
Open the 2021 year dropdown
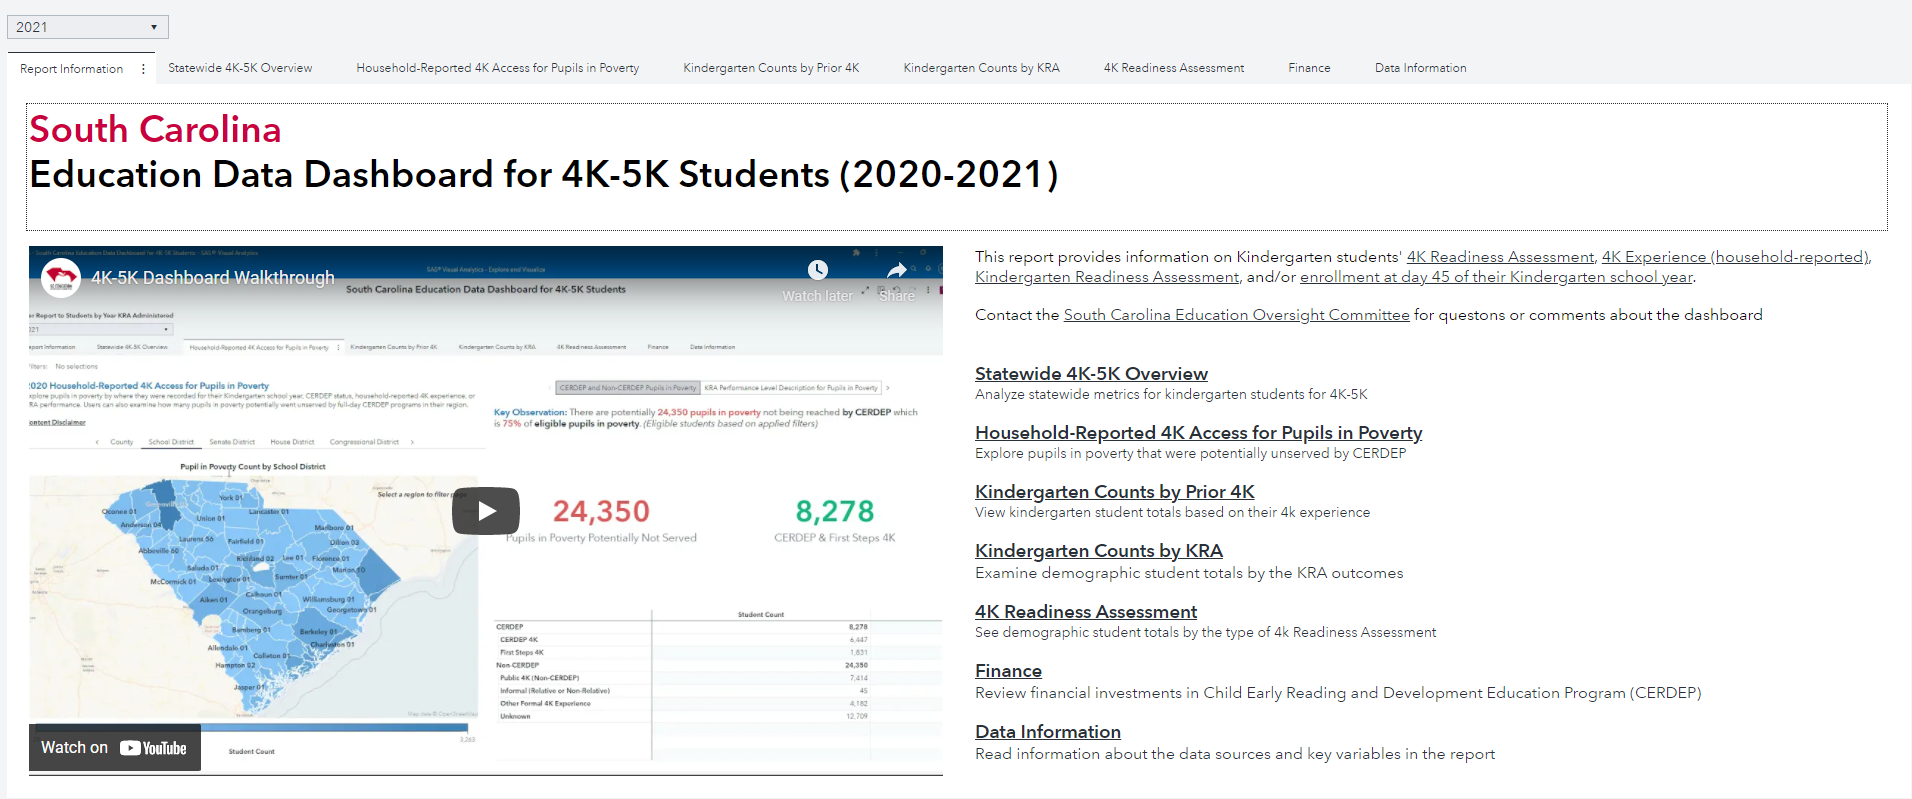click(x=88, y=27)
